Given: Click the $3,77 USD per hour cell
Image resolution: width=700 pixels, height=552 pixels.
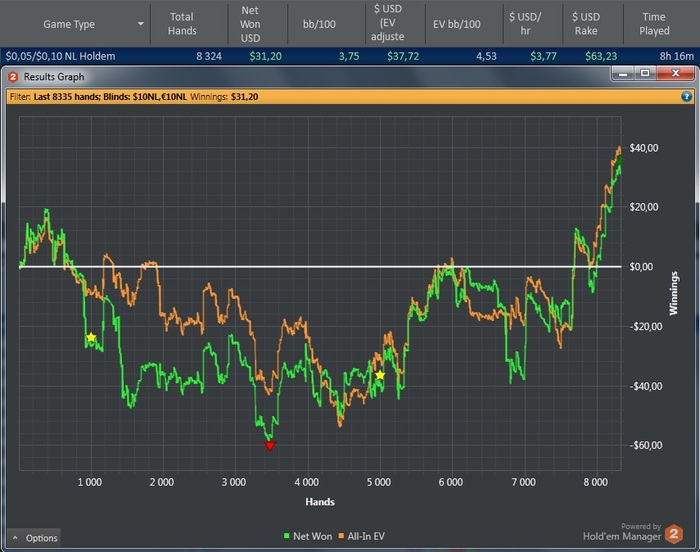Looking at the screenshot, I should [x=543, y=56].
